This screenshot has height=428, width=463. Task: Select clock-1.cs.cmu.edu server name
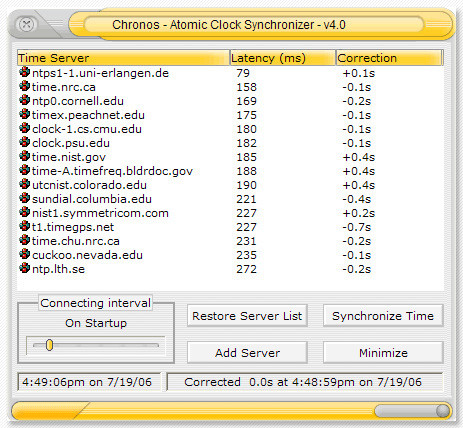[87, 129]
